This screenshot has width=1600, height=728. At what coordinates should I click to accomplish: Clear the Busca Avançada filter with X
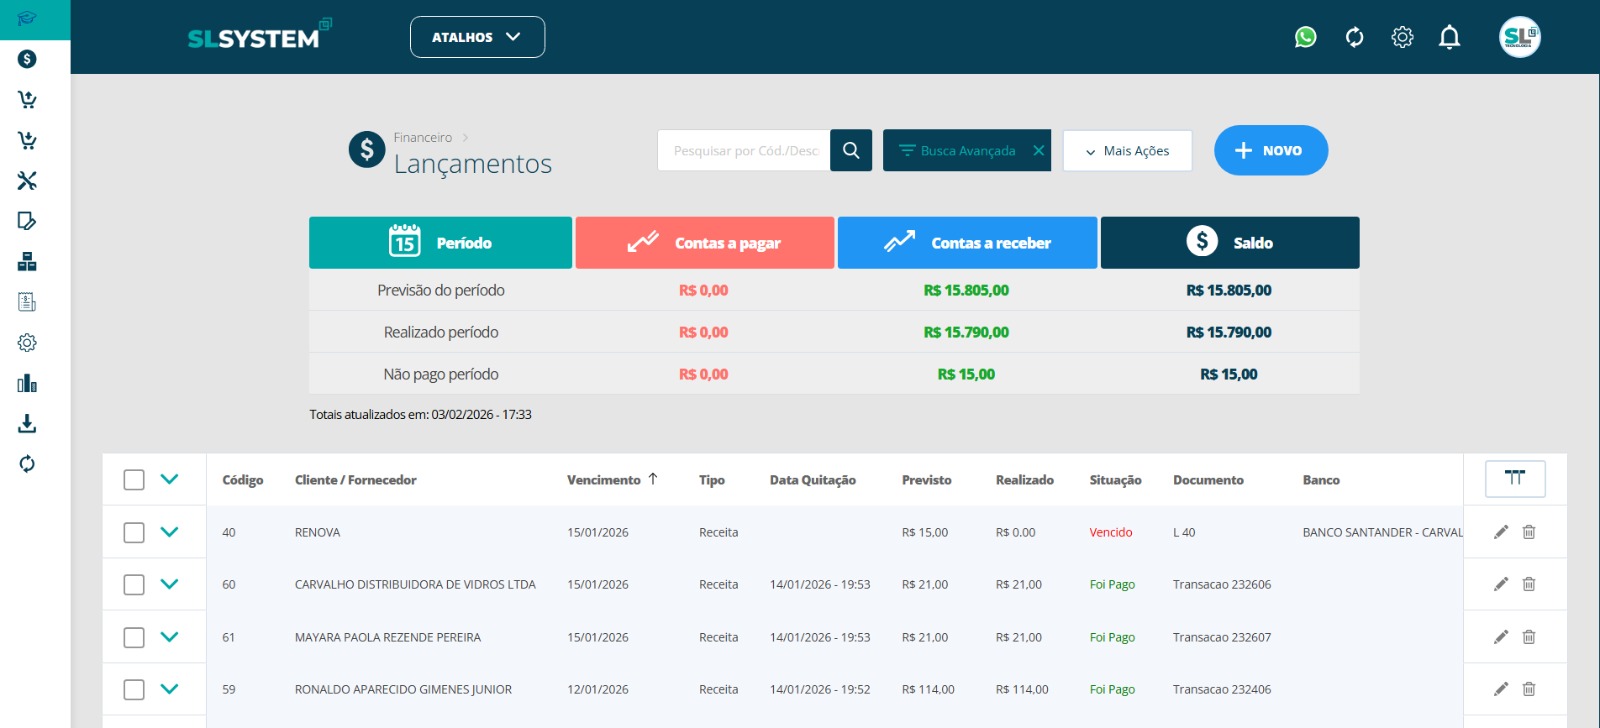pos(1038,151)
